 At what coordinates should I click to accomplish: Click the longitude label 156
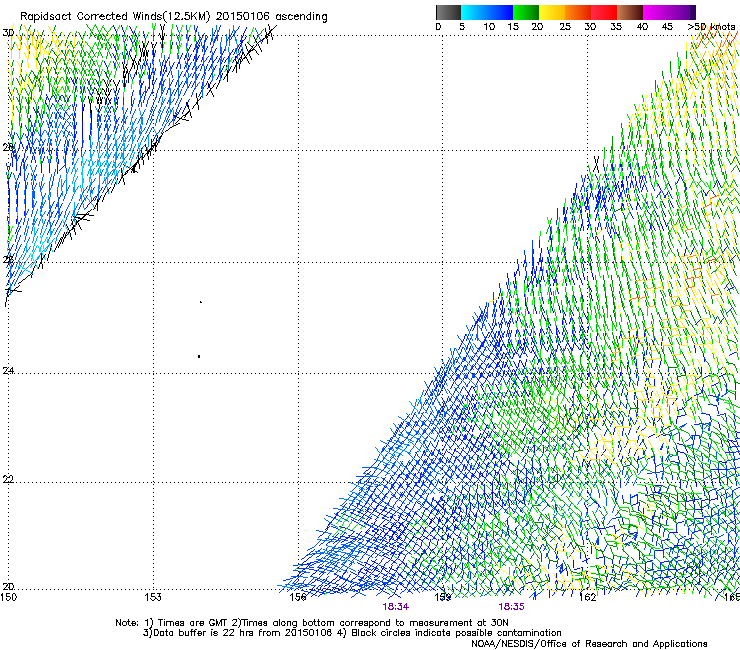point(298,597)
